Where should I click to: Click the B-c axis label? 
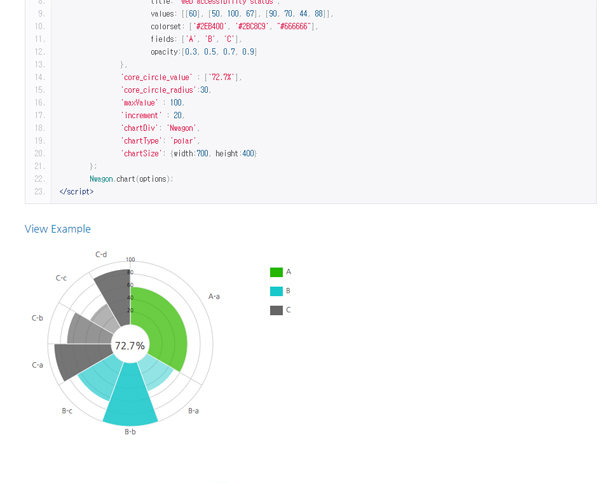point(67,411)
